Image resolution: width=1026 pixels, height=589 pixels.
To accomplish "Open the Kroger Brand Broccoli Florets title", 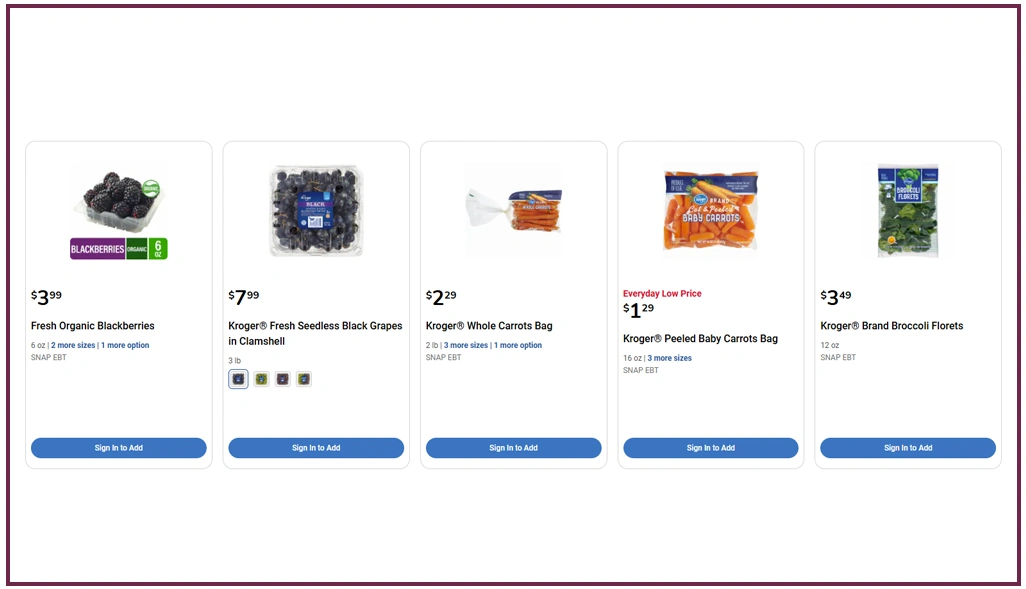I will [892, 326].
